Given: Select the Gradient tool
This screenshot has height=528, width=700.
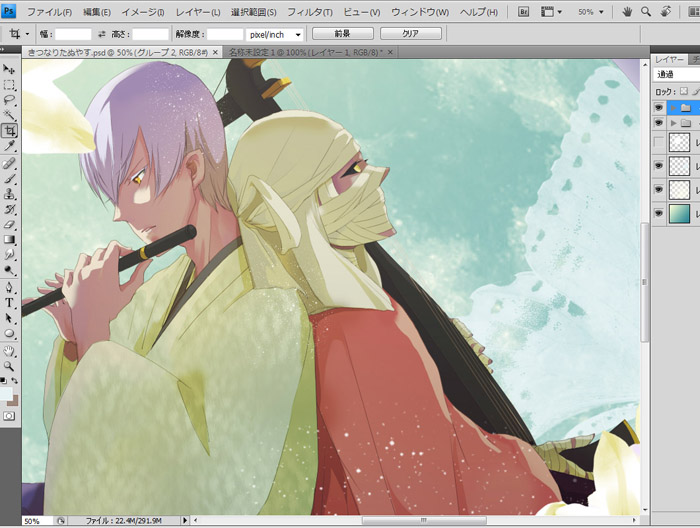Looking at the screenshot, I should [x=8, y=239].
